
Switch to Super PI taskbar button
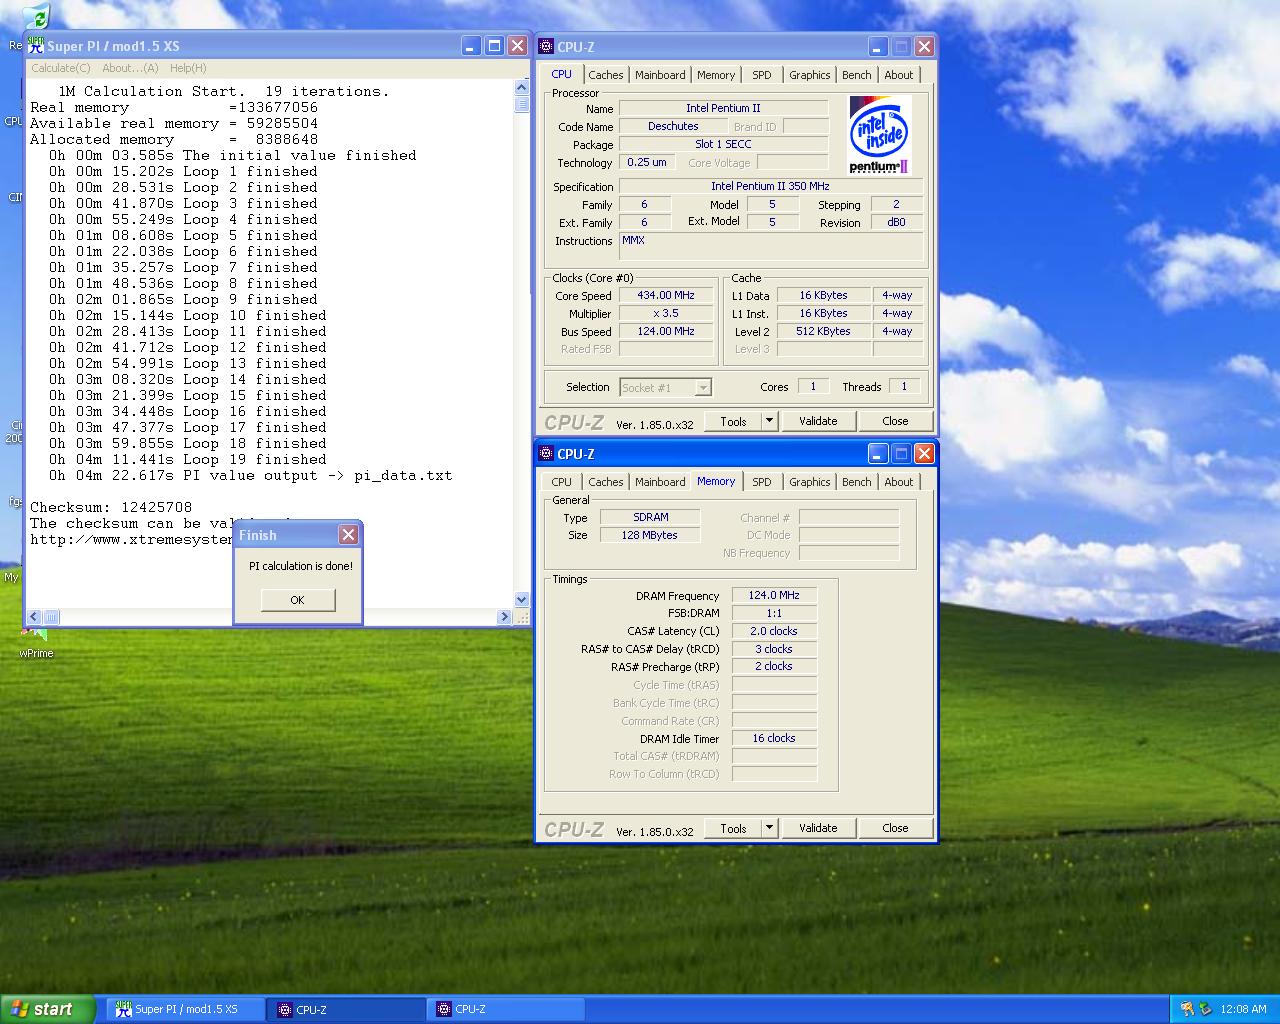tap(186, 1009)
